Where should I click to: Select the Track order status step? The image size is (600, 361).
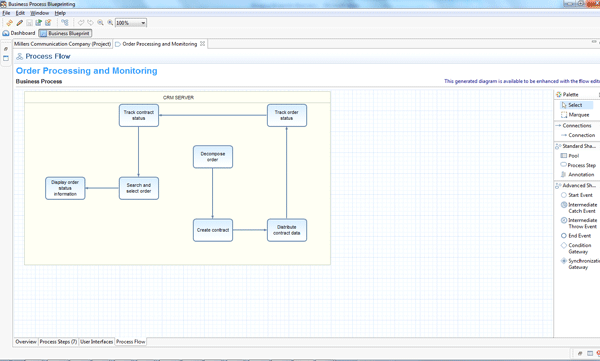(287, 115)
